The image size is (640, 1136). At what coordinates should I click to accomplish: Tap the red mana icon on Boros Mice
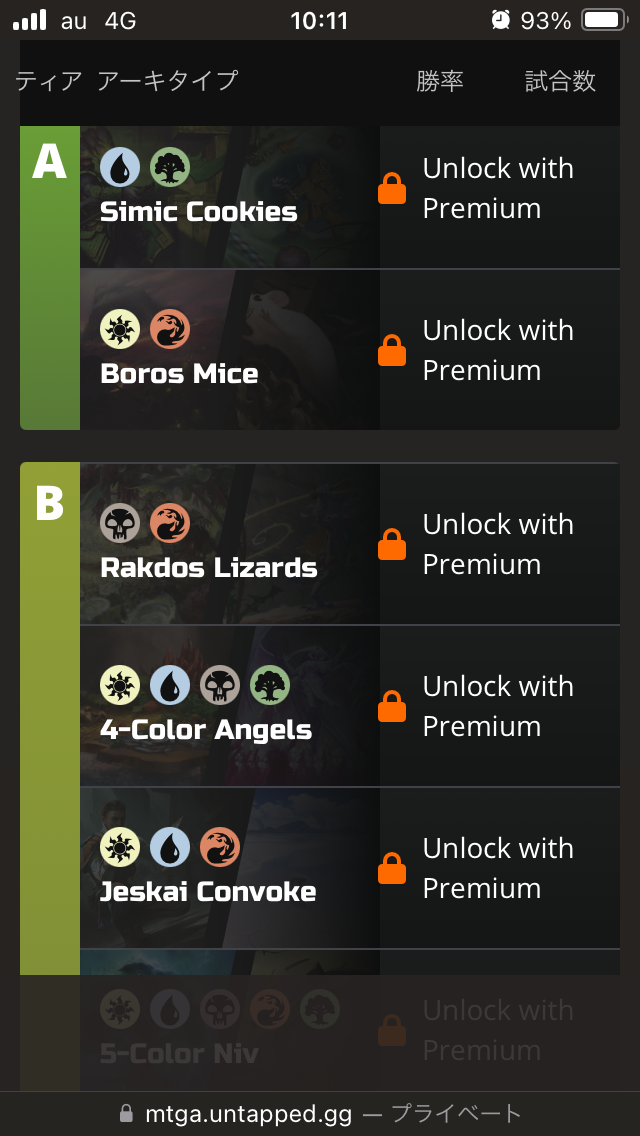click(x=170, y=329)
